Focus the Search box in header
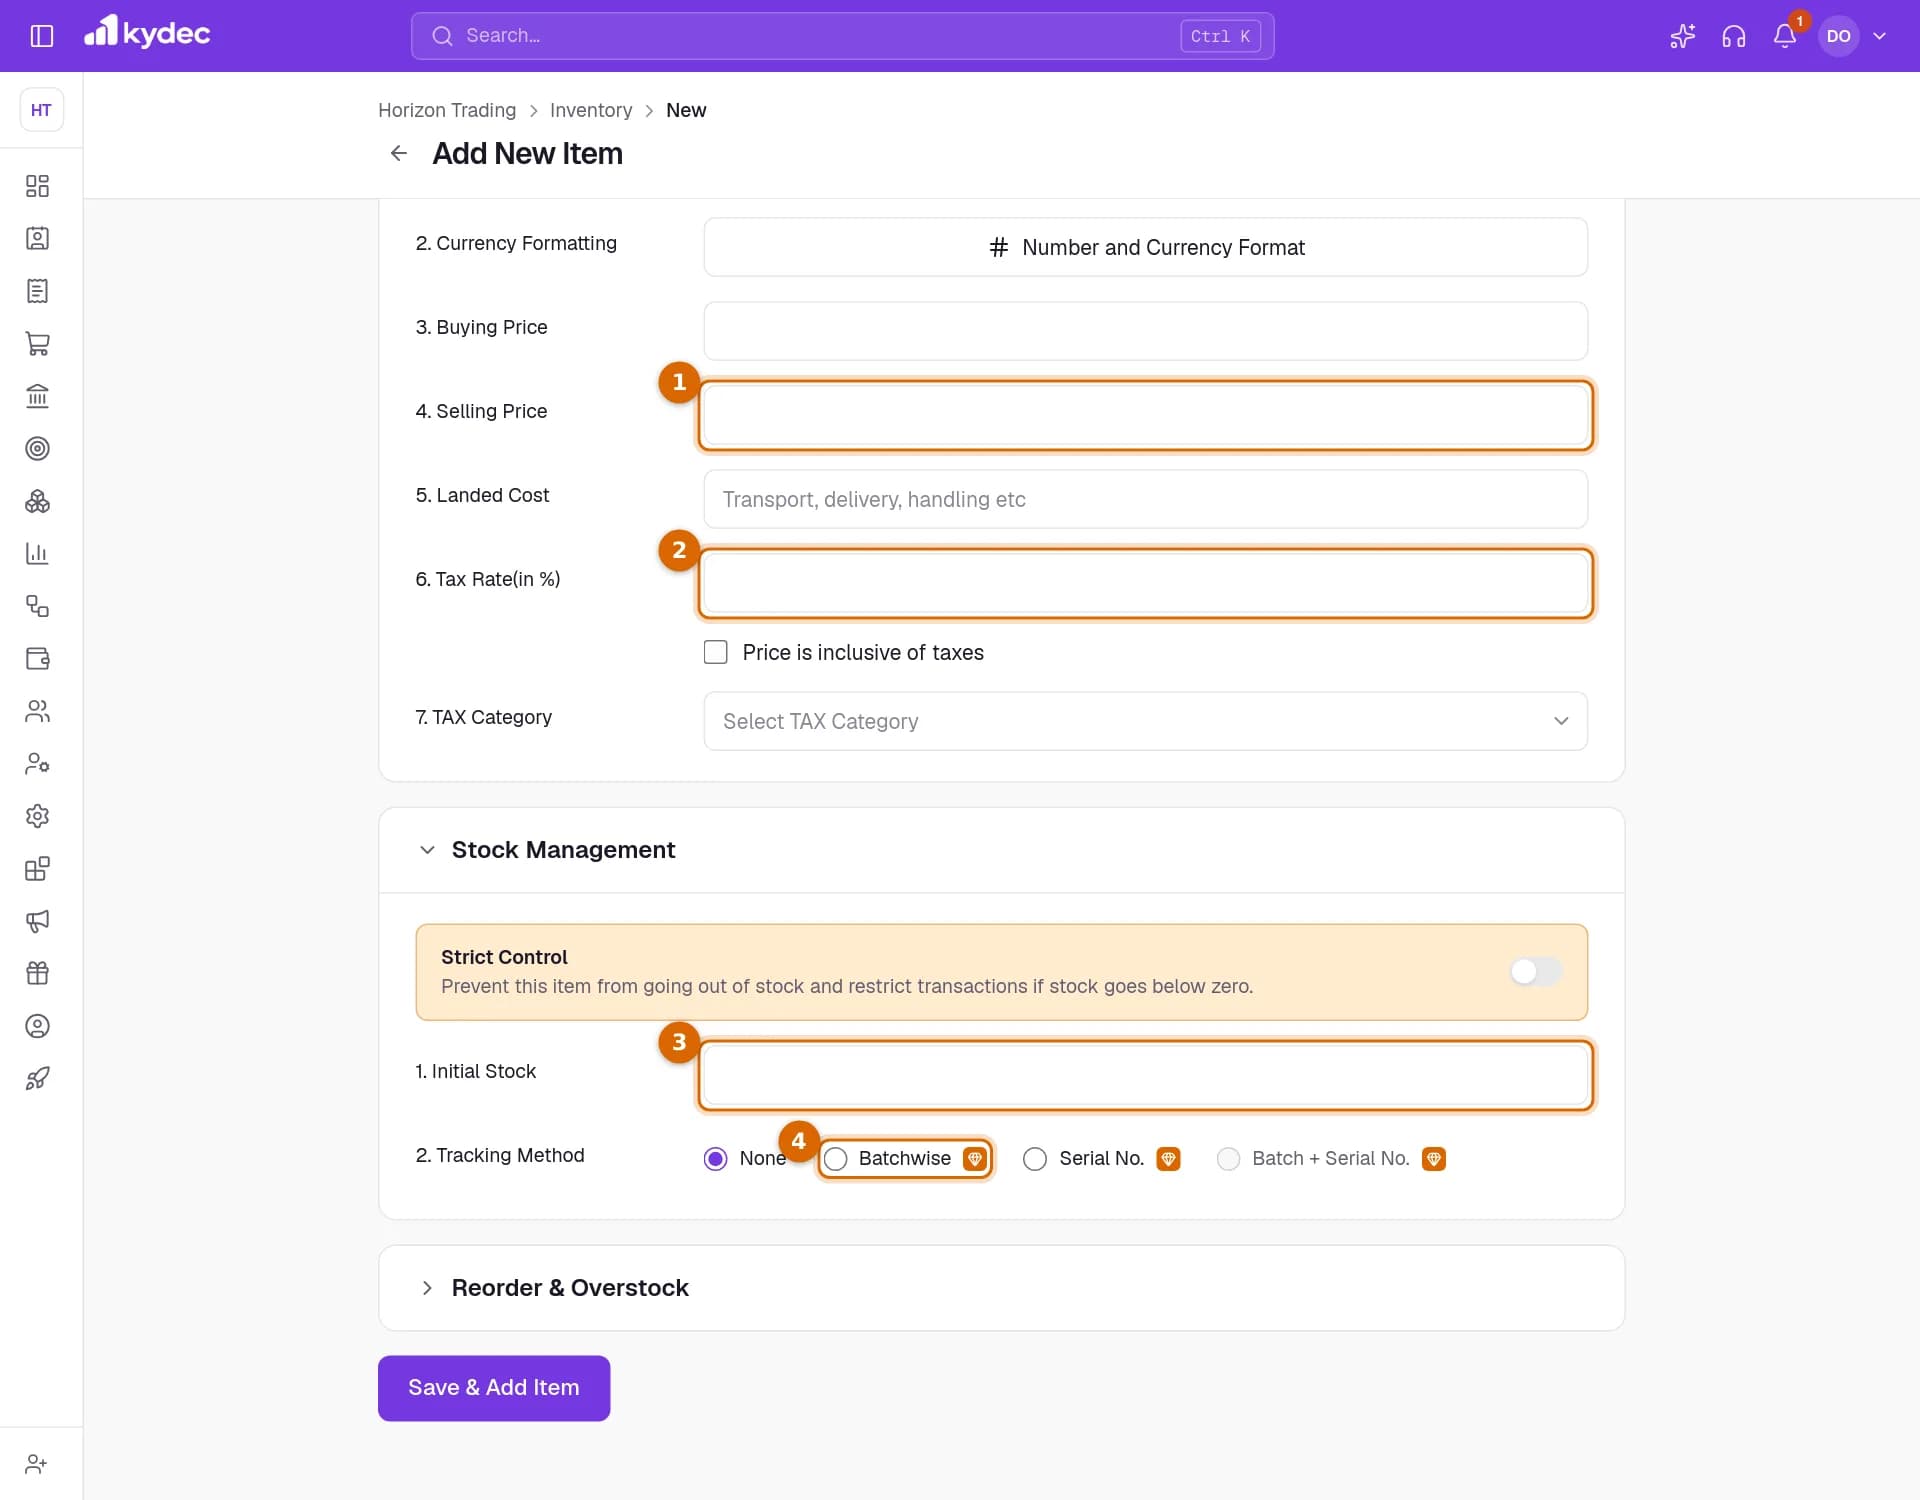Image resolution: width=1920 pixels, height=1500 pixels. 842,36
